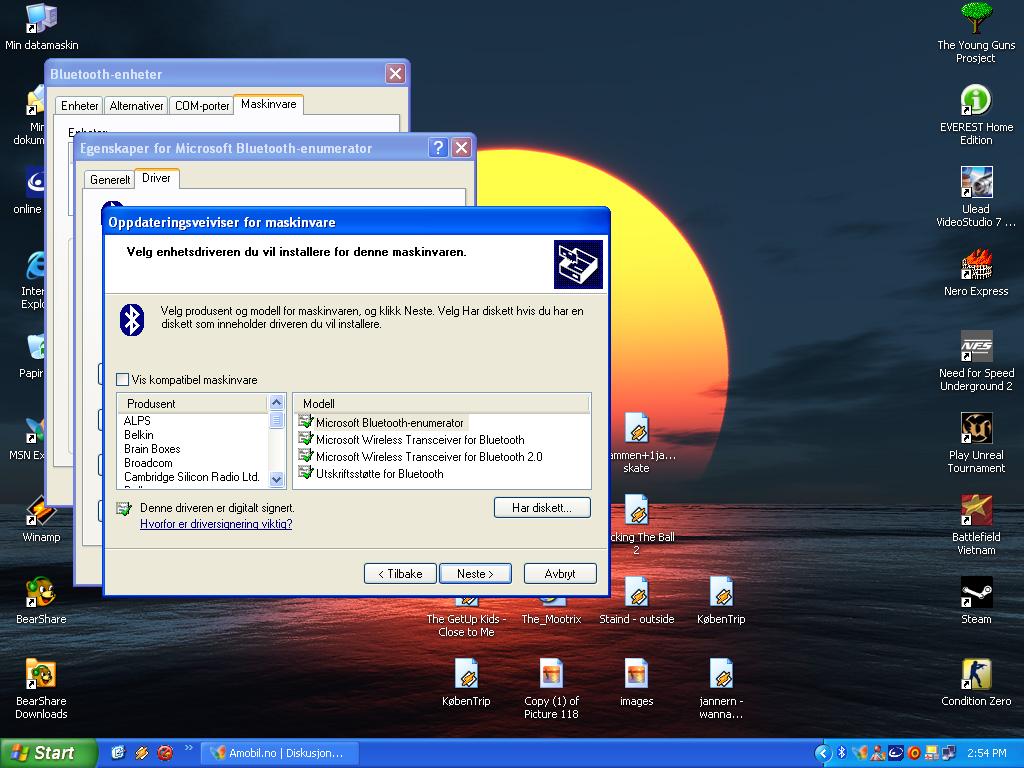Click the Modell column header
Viewport: 1024px width, 768px height.
[x=441, y=404]
